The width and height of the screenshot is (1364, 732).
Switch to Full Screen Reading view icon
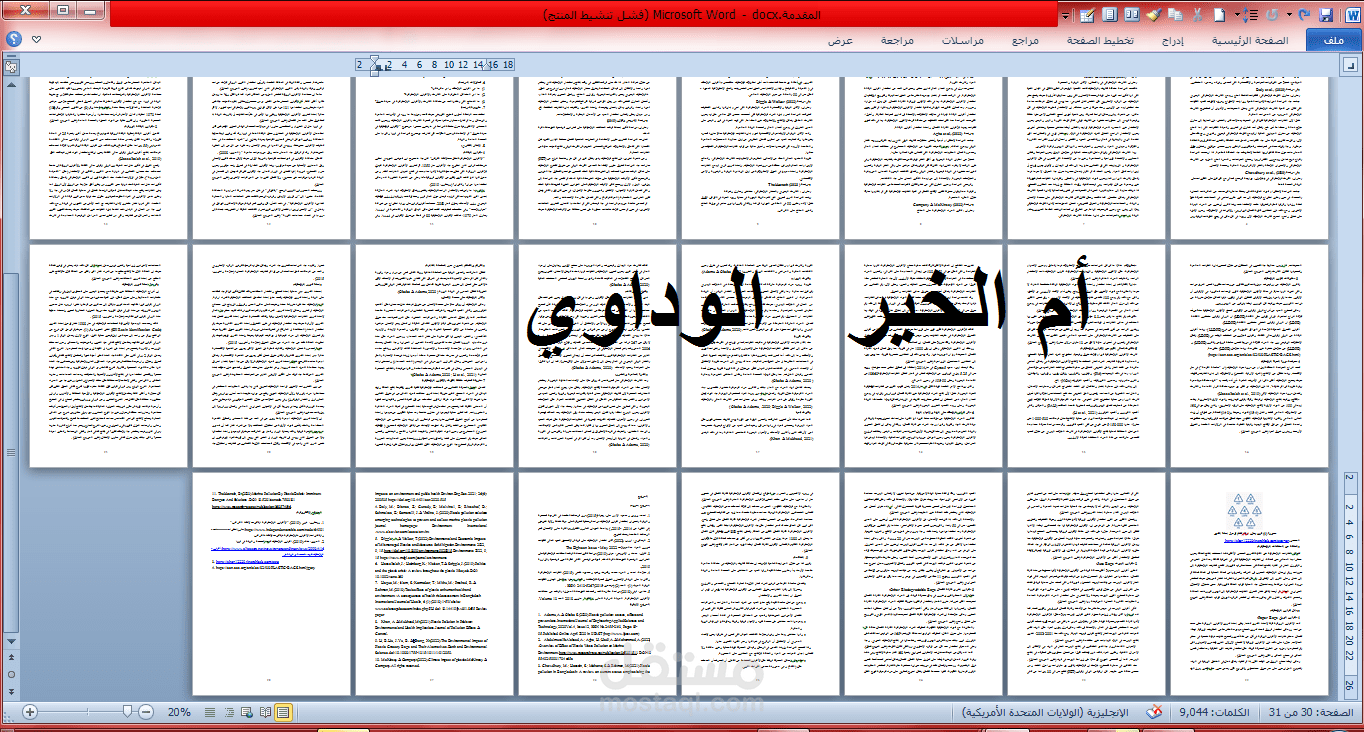click(x=265, y=712)
